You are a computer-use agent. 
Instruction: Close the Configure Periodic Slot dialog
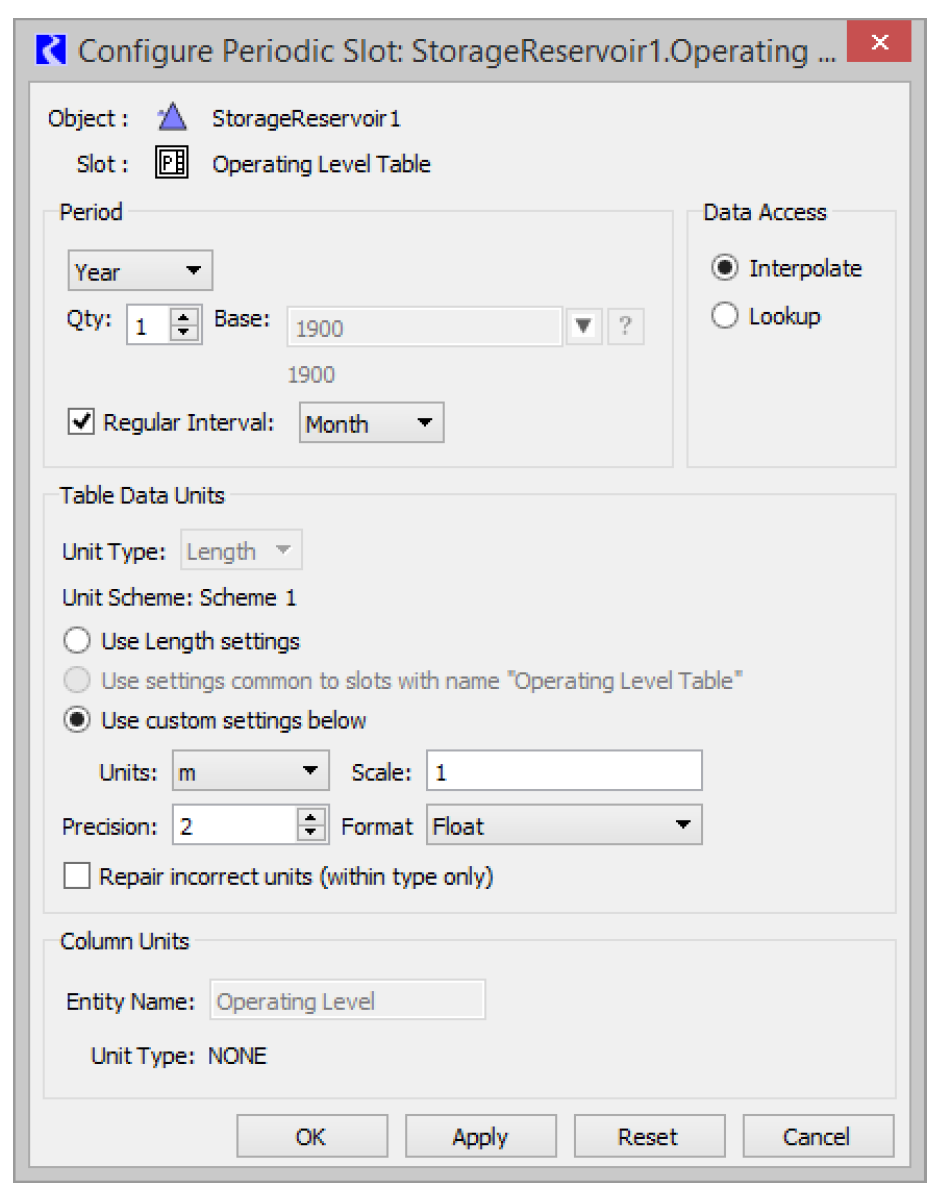coord(879,43)
